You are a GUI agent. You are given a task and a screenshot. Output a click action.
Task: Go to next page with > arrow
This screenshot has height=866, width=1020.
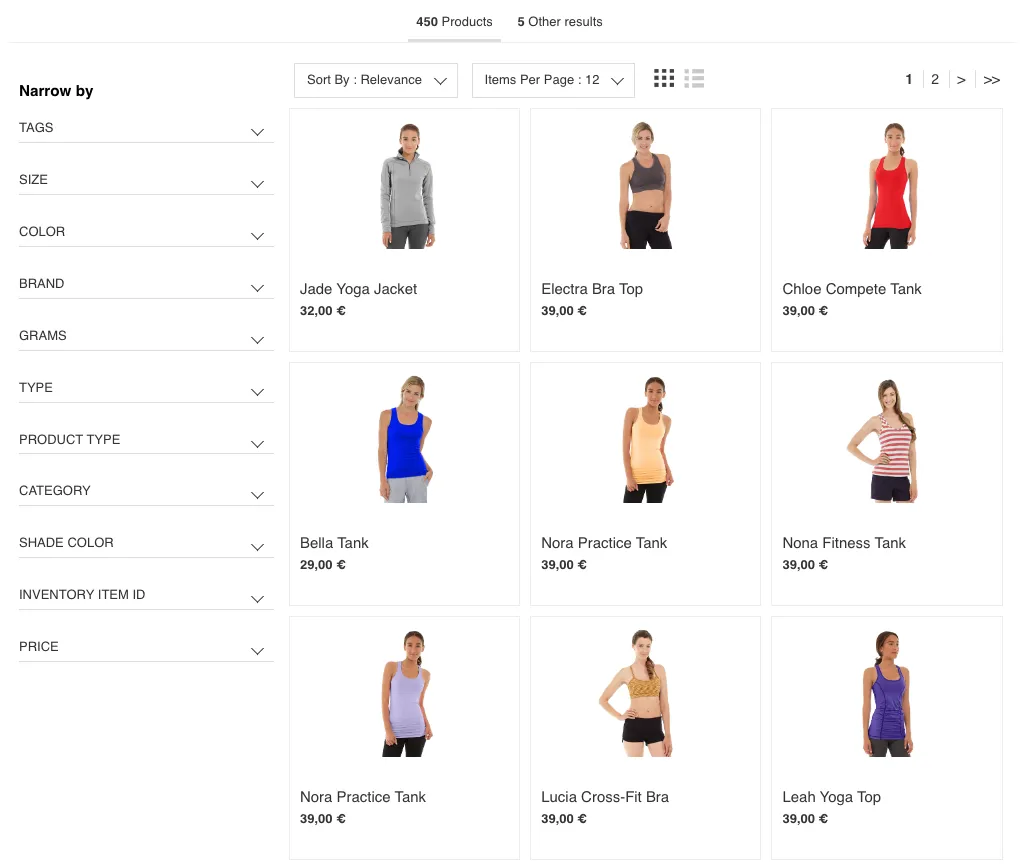coord(961,80)
